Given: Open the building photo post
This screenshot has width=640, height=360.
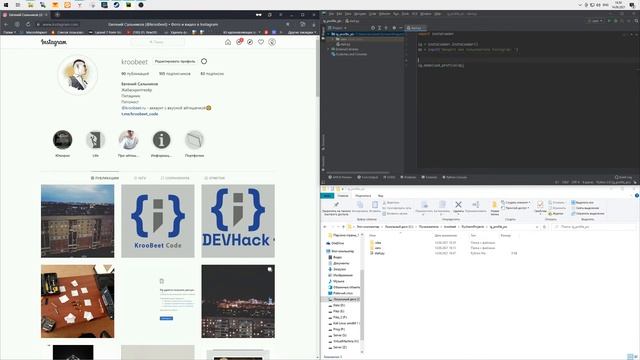Looking at the screenshot, I should point(78,221).
